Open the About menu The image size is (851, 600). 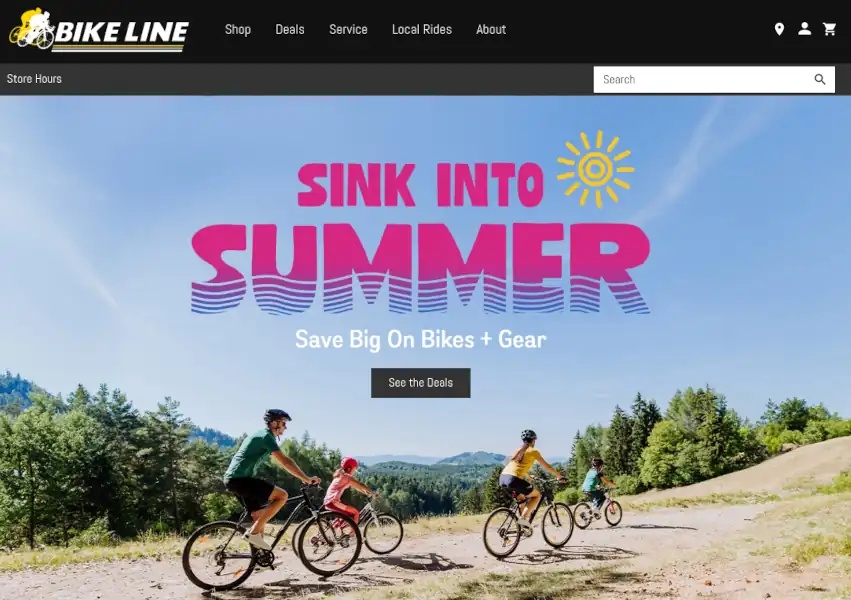tap(491, 29)
